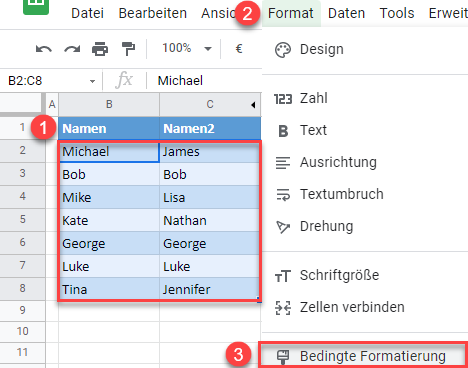Expand the name box dropdown arrow
Viewport: 468px width, 368px height.
tap(92, 81)
